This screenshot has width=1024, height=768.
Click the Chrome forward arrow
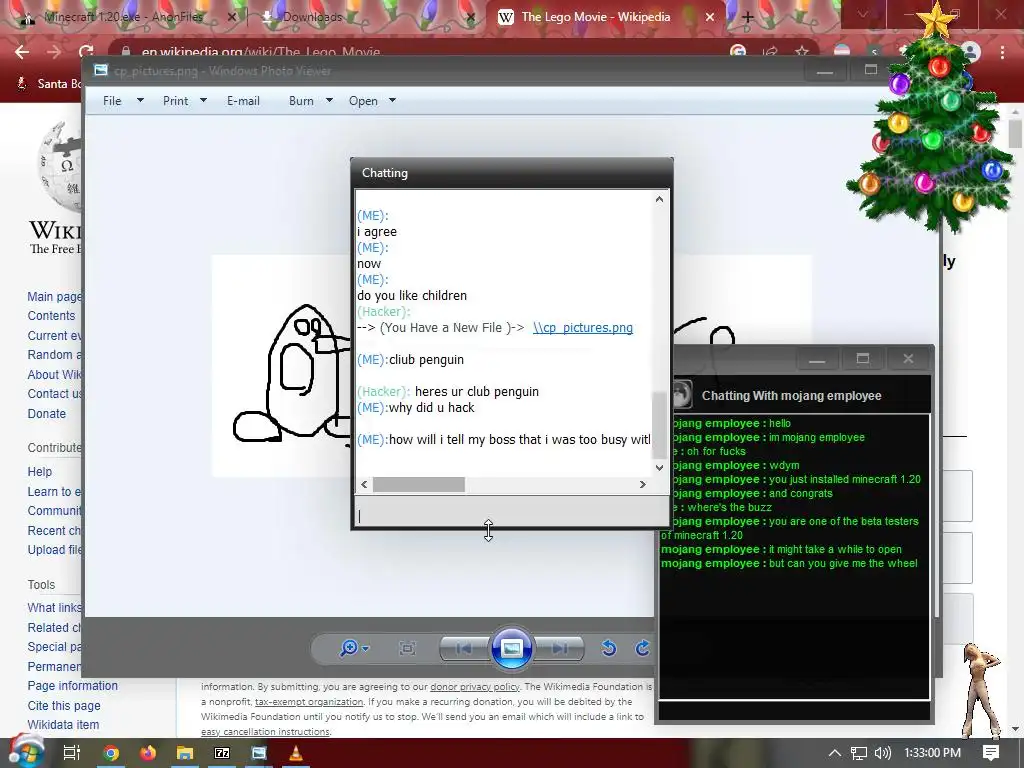[54, 52]
